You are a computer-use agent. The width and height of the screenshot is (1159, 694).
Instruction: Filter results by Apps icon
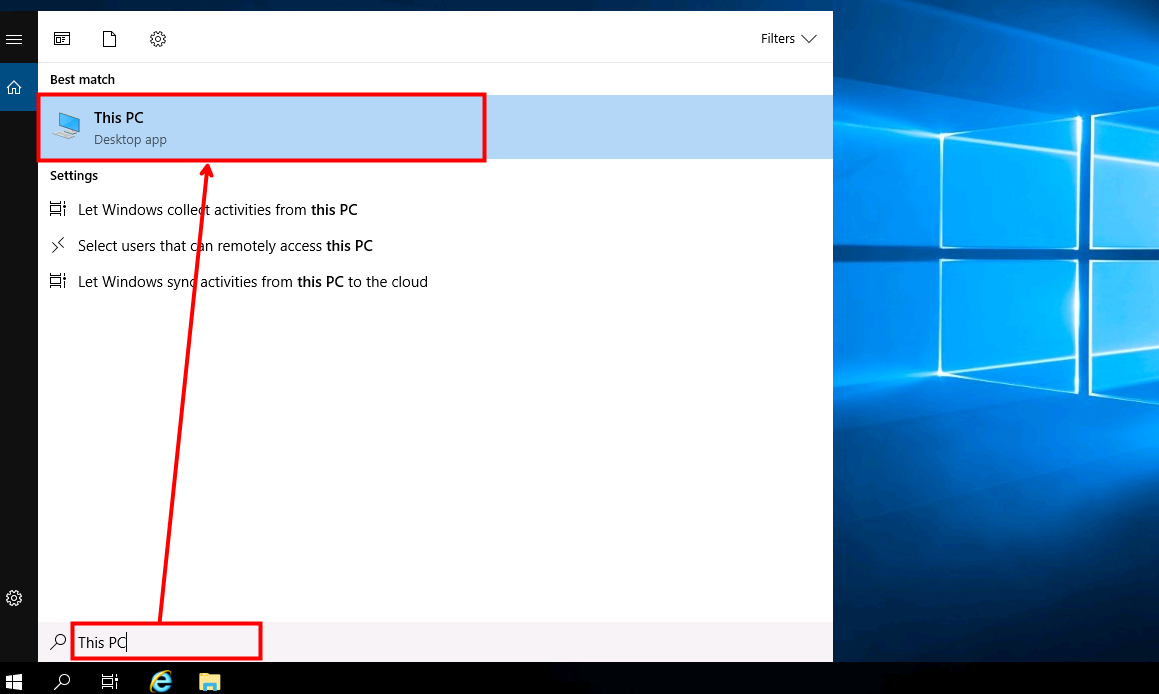62,38
